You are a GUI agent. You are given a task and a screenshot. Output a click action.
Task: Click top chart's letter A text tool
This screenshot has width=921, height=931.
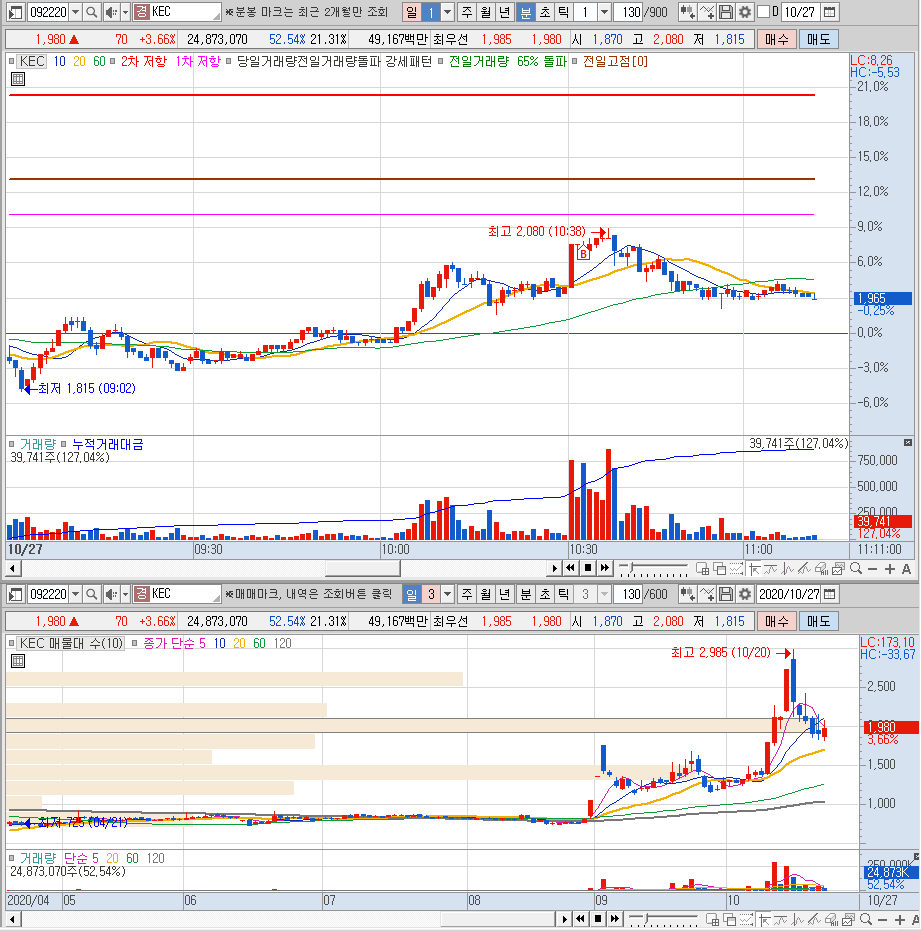906,569
